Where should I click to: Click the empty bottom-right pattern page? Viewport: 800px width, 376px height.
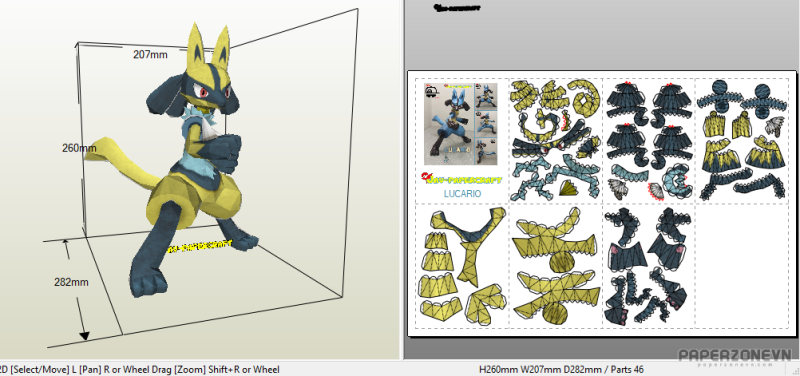[x=742, y=265]
